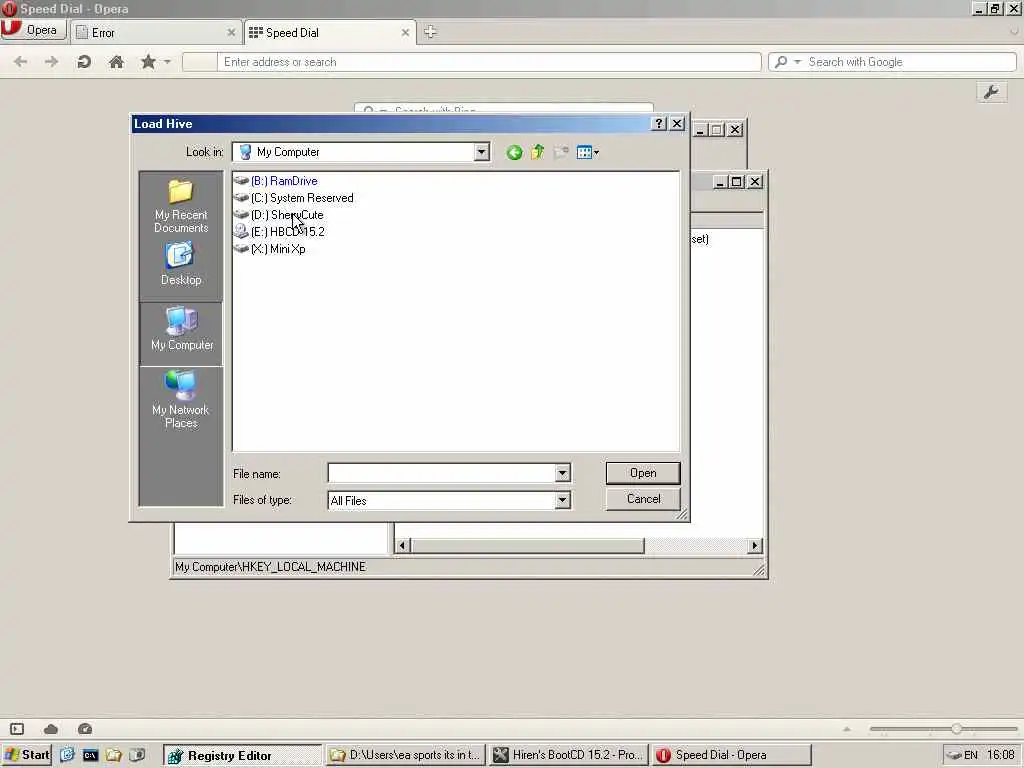
Task: Close the Speed Dial tab
Action: point(406,32)
